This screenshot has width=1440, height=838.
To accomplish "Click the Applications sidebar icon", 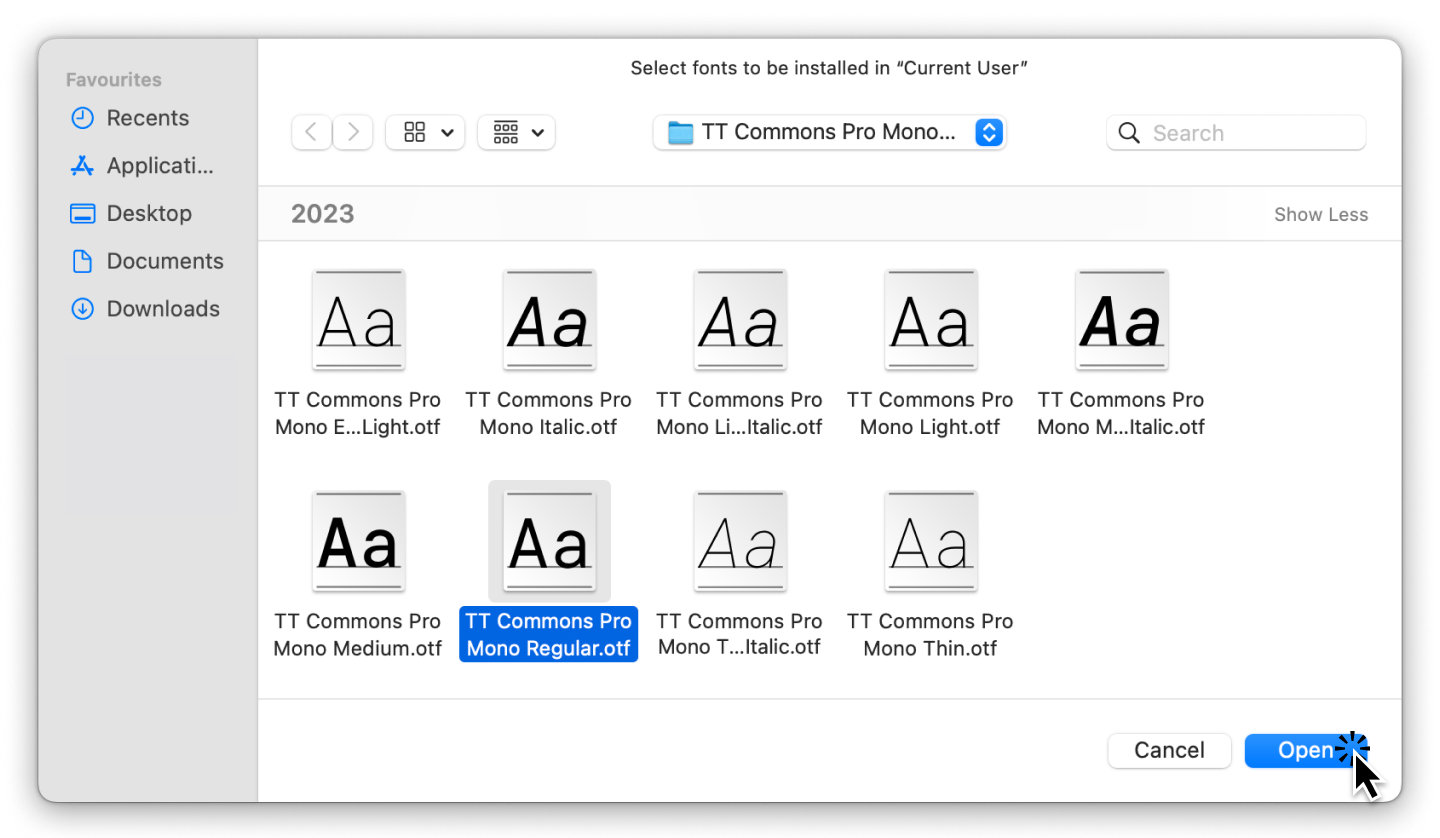I will pyautogui.click(x=82, y=166).
